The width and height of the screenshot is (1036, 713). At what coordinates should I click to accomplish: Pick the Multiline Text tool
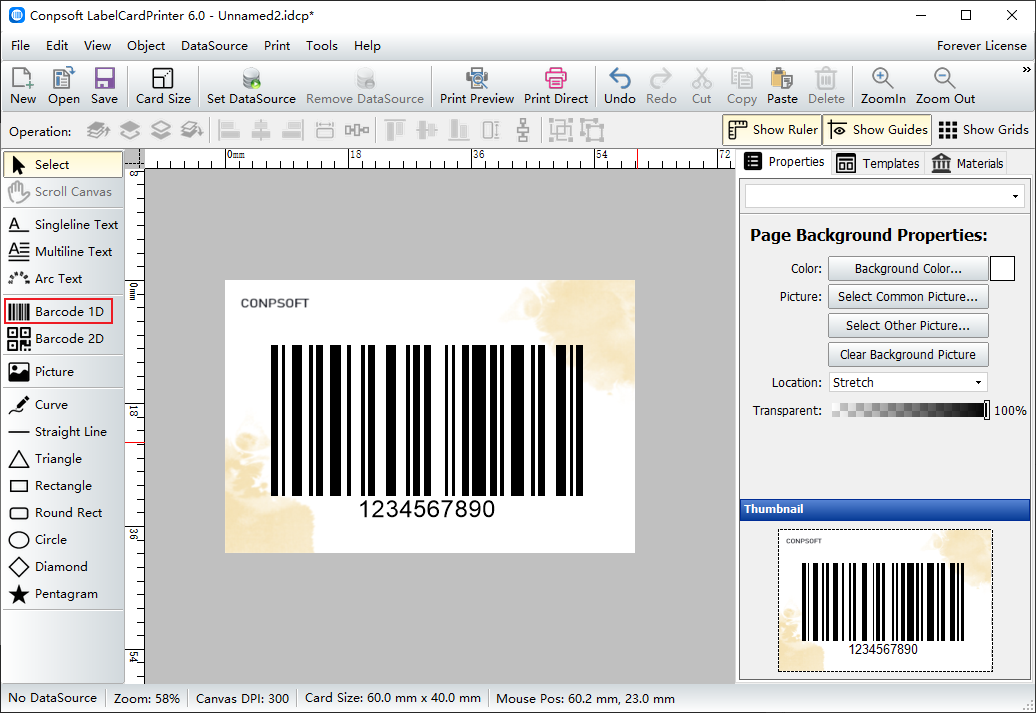[63, 252]
